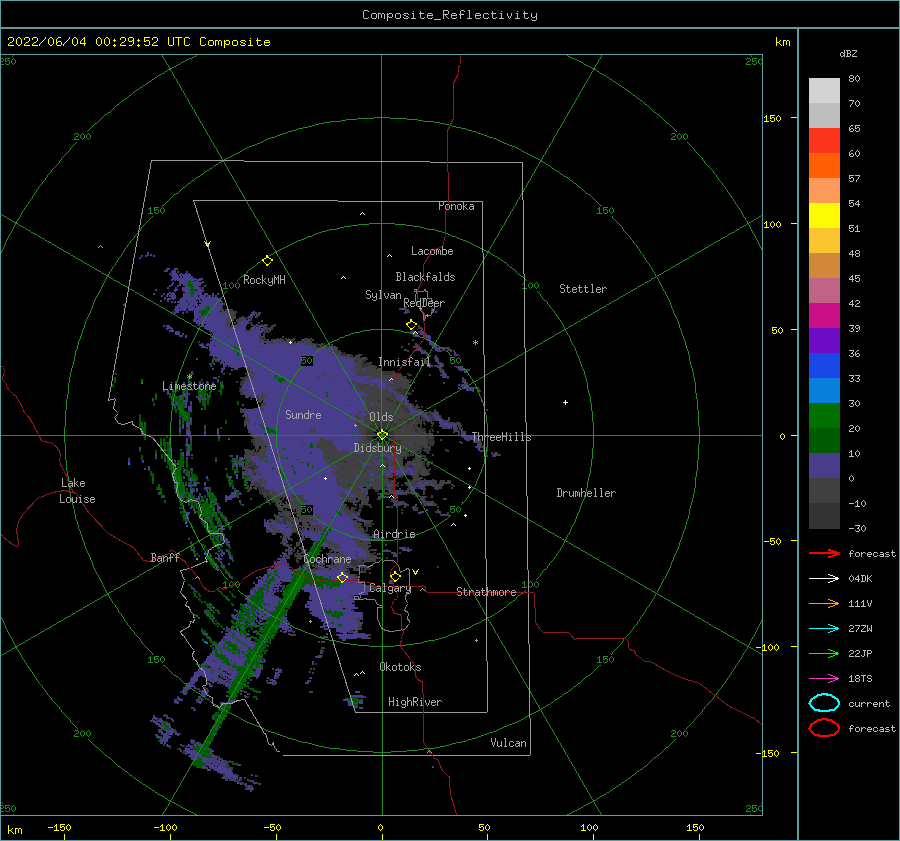Screen dimensions: 900x841
Task: Click the Lake Louise label
Action: pos(77,491)
